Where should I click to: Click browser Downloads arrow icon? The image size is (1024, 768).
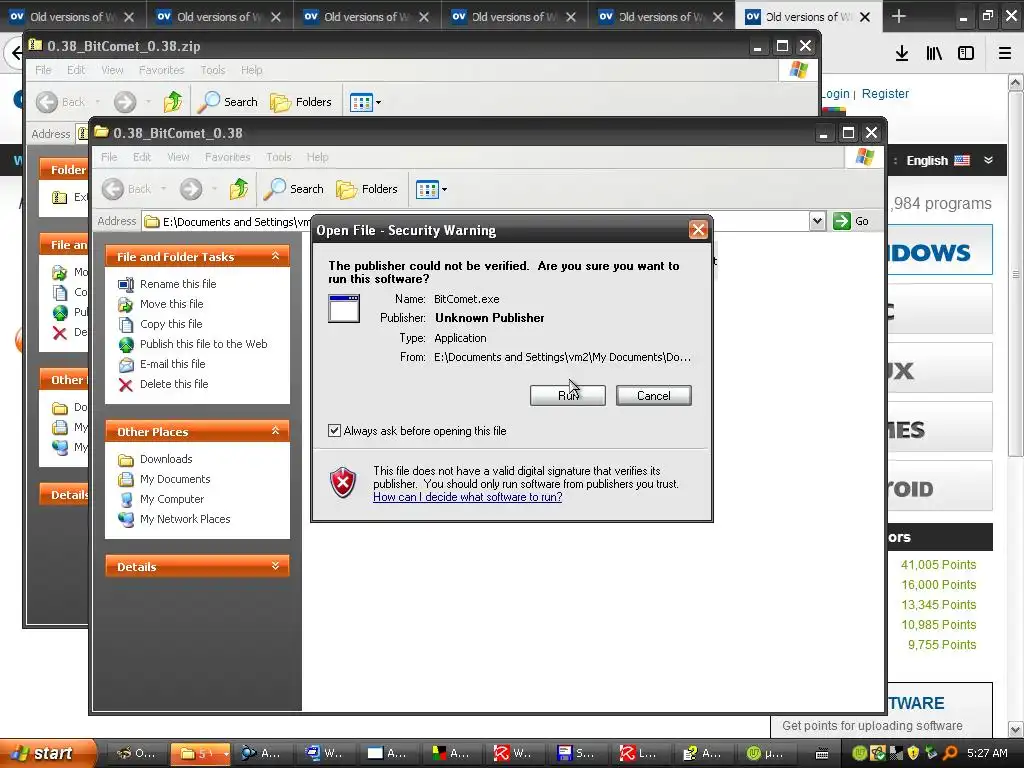[902, 53]
